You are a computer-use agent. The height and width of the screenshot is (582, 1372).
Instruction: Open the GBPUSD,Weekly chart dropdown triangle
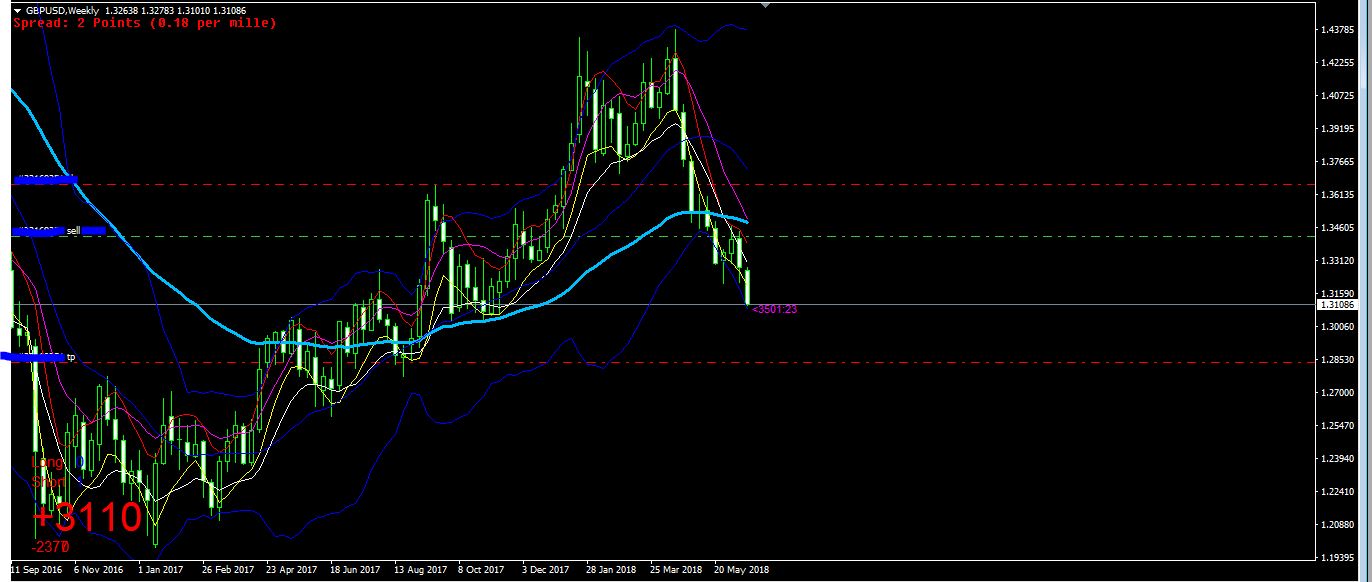pyautogui.click(x=17, y=10)
